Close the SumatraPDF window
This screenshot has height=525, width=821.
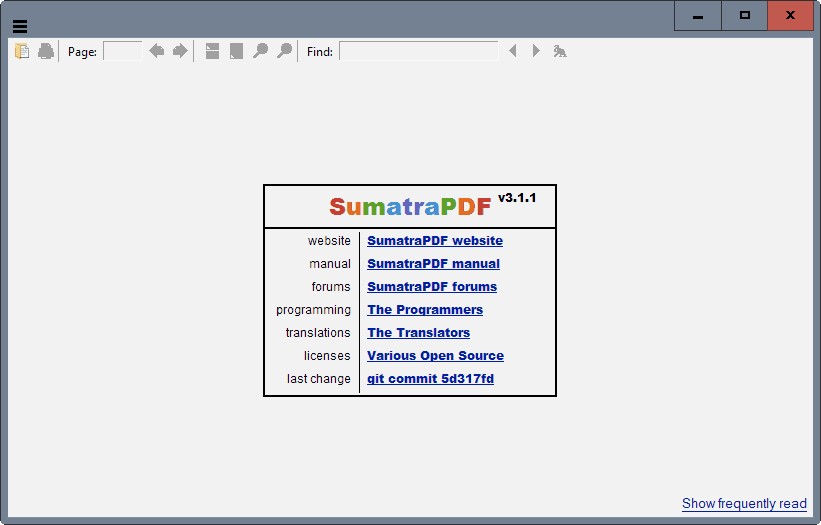(x=791, y=16)
